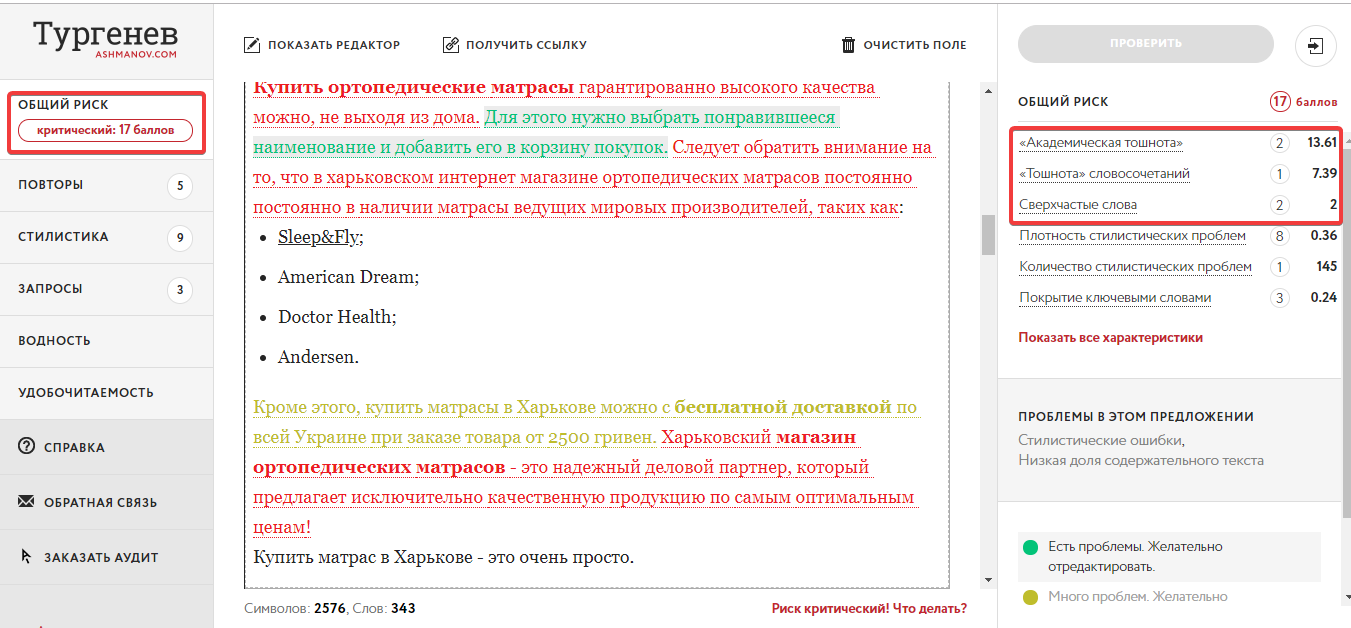Screen dimensions: 1351x628
Task: Click the Стилистика count badge 9
Action: [180, 237]
